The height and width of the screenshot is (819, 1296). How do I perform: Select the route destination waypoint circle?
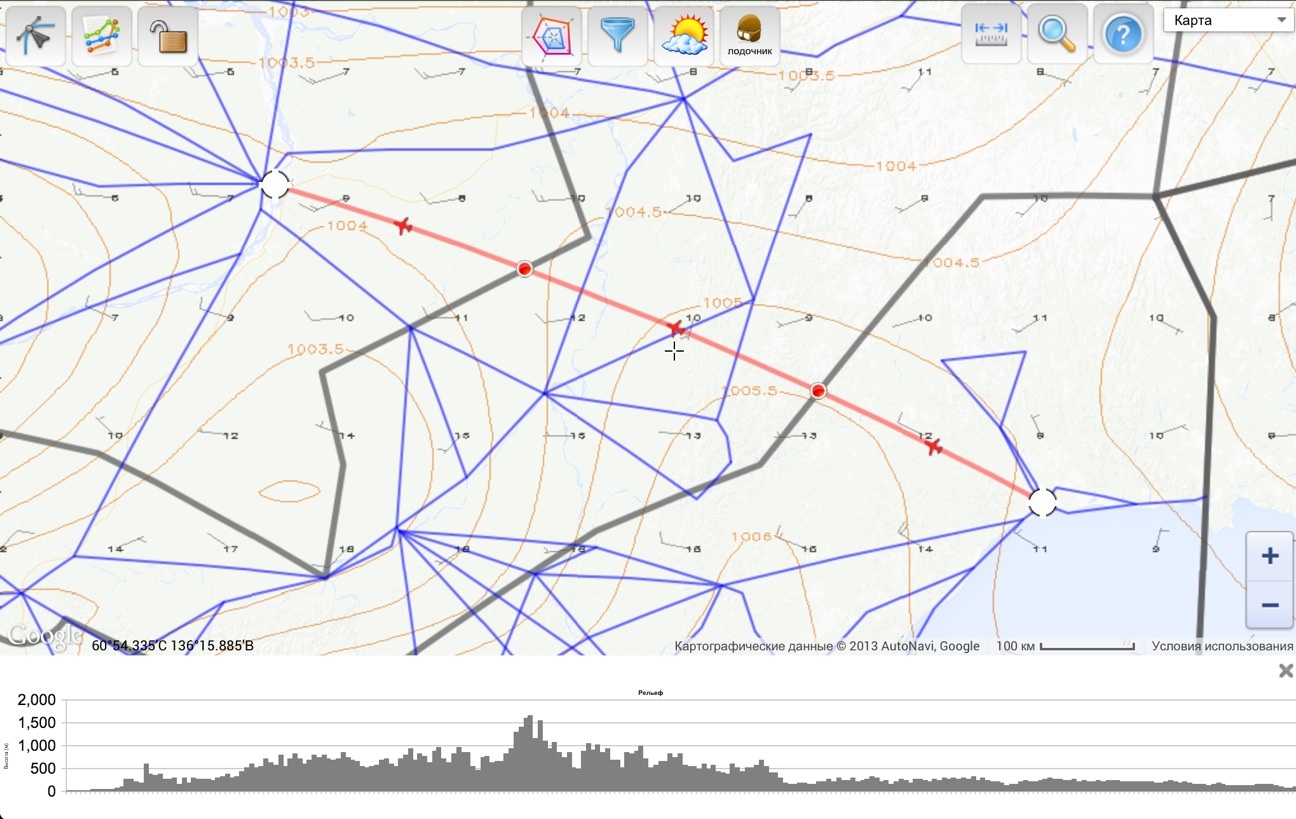1042,502
